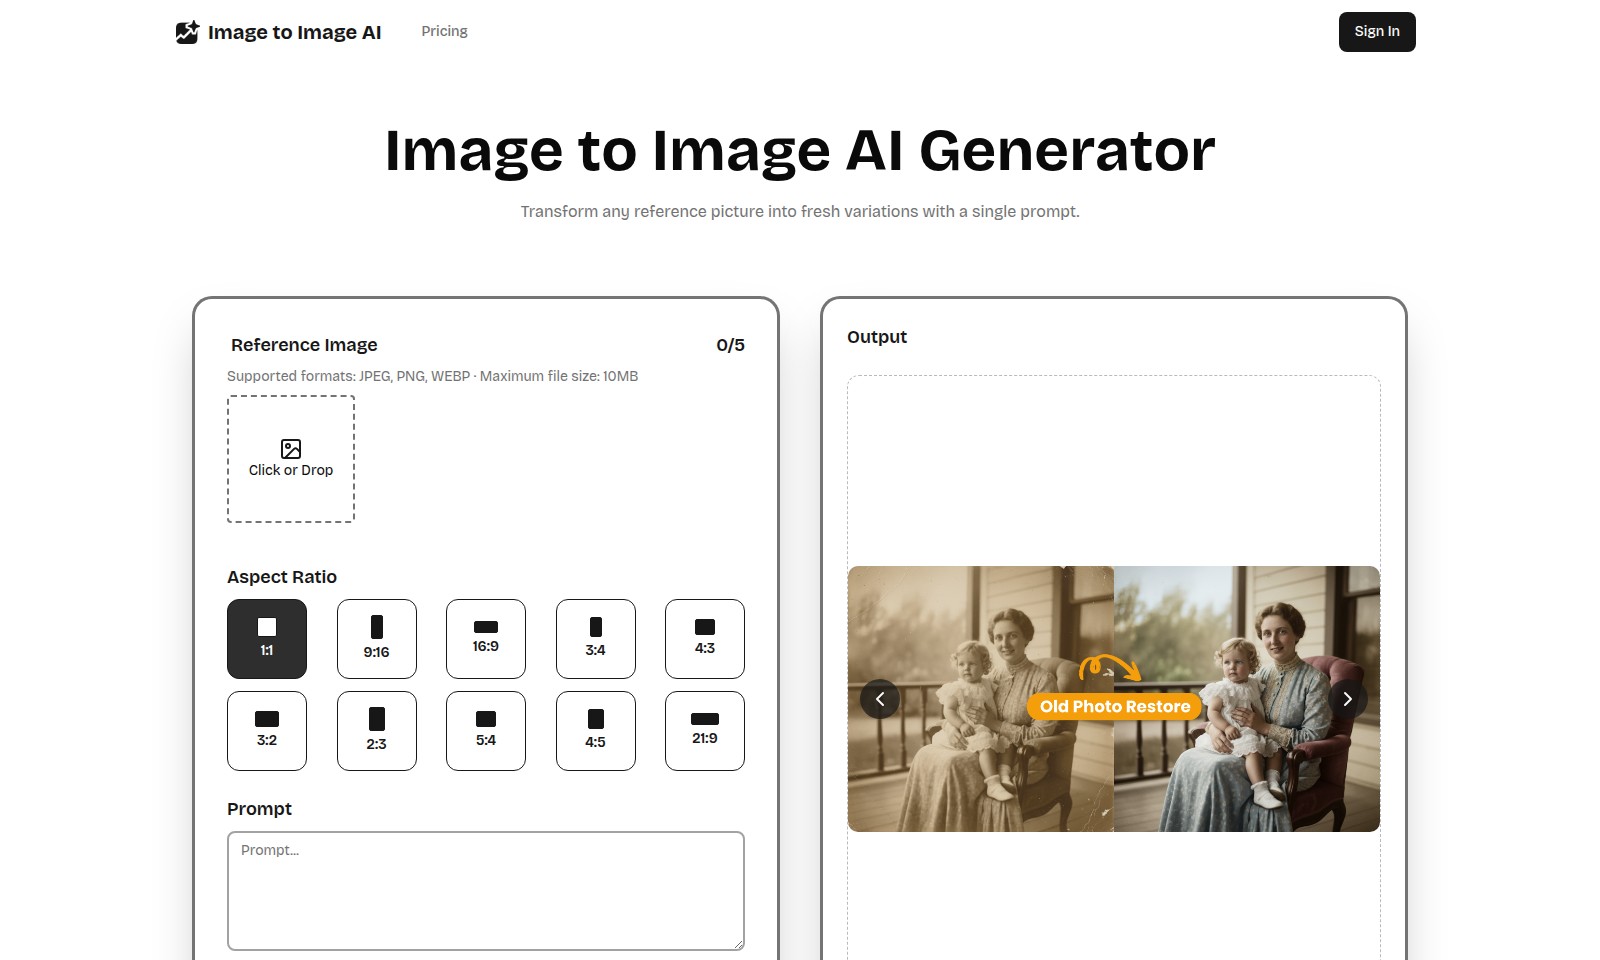Click the Prompt section label

[260, 809]
